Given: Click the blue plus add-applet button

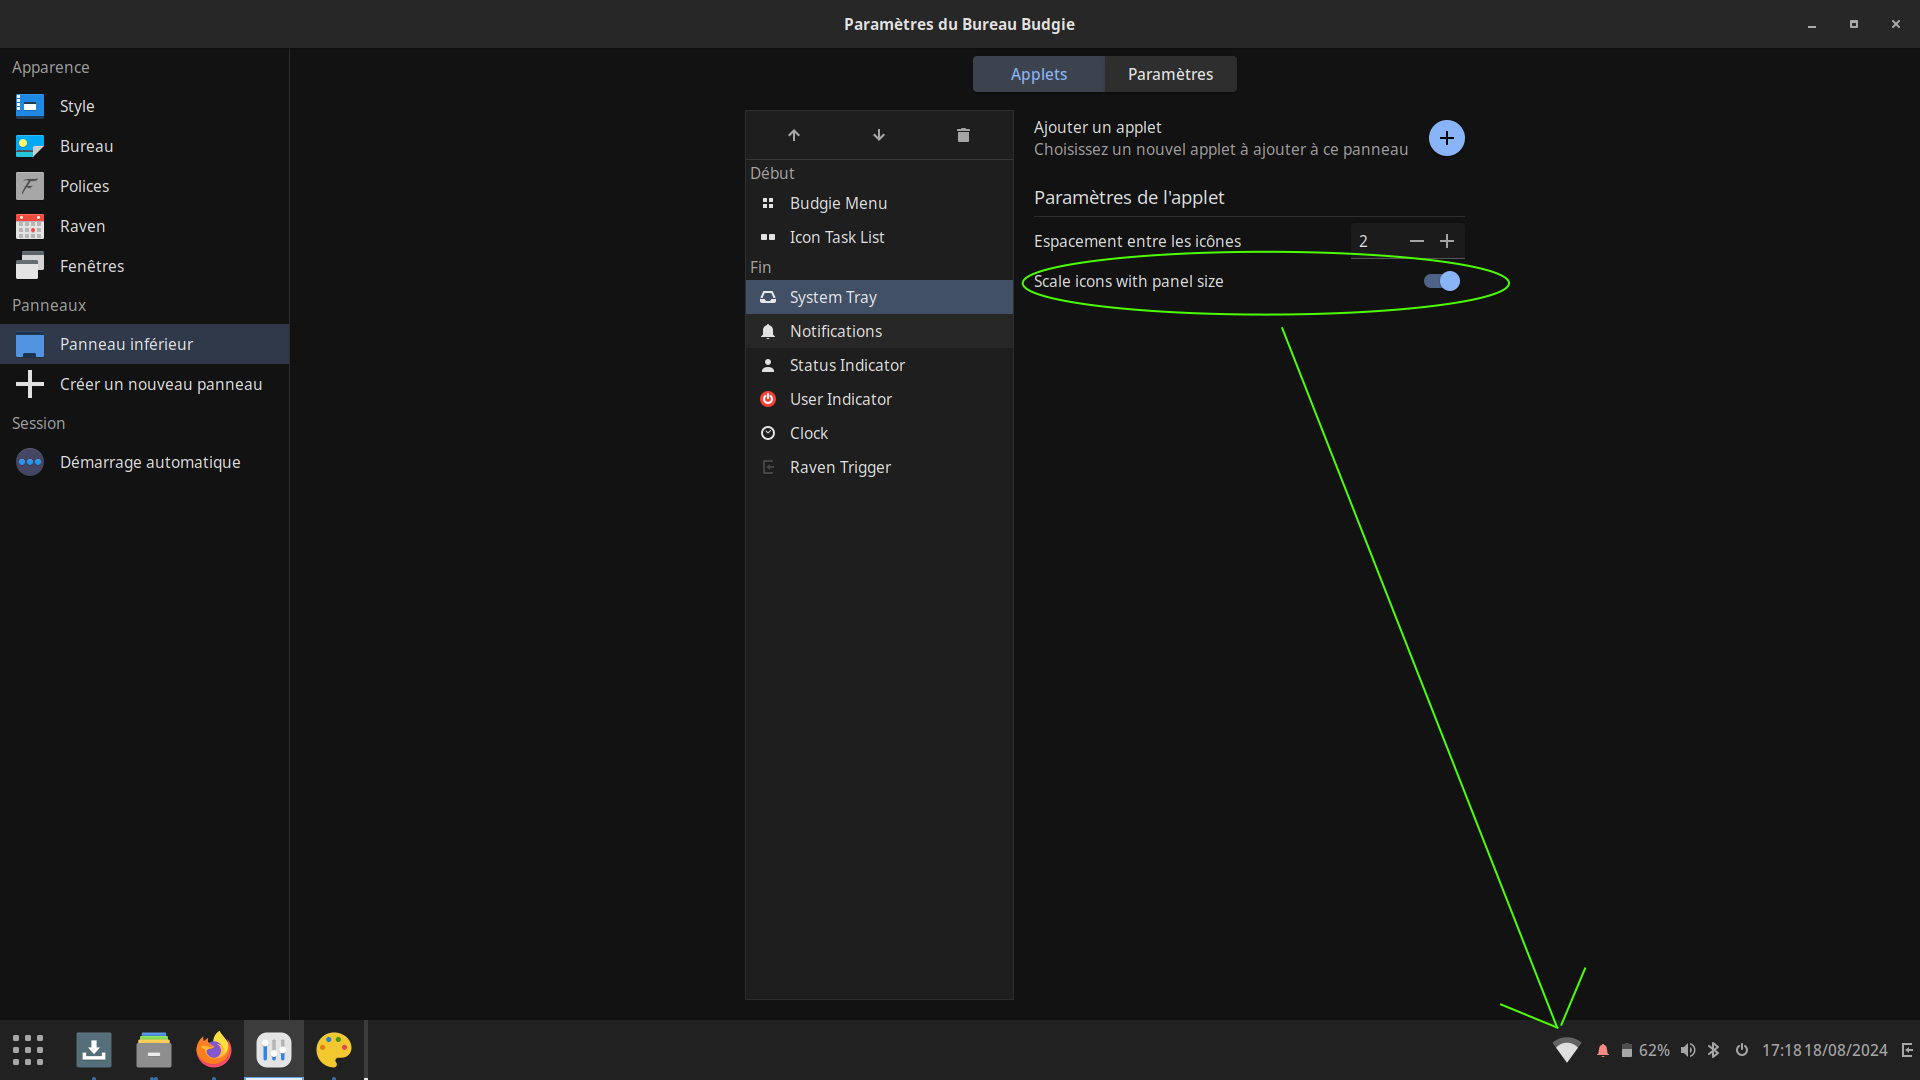Looking at the screenshot, I should click(1446, 138).
